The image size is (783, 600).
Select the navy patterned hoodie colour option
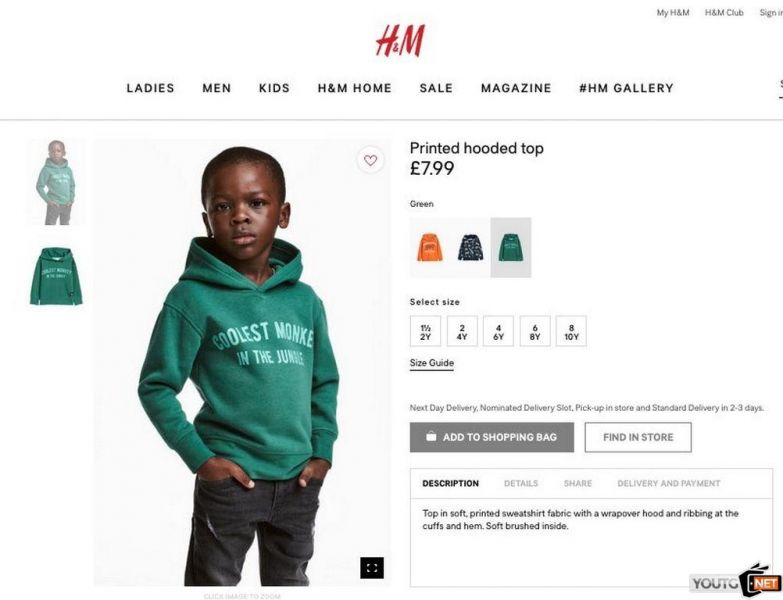(470, 248)
